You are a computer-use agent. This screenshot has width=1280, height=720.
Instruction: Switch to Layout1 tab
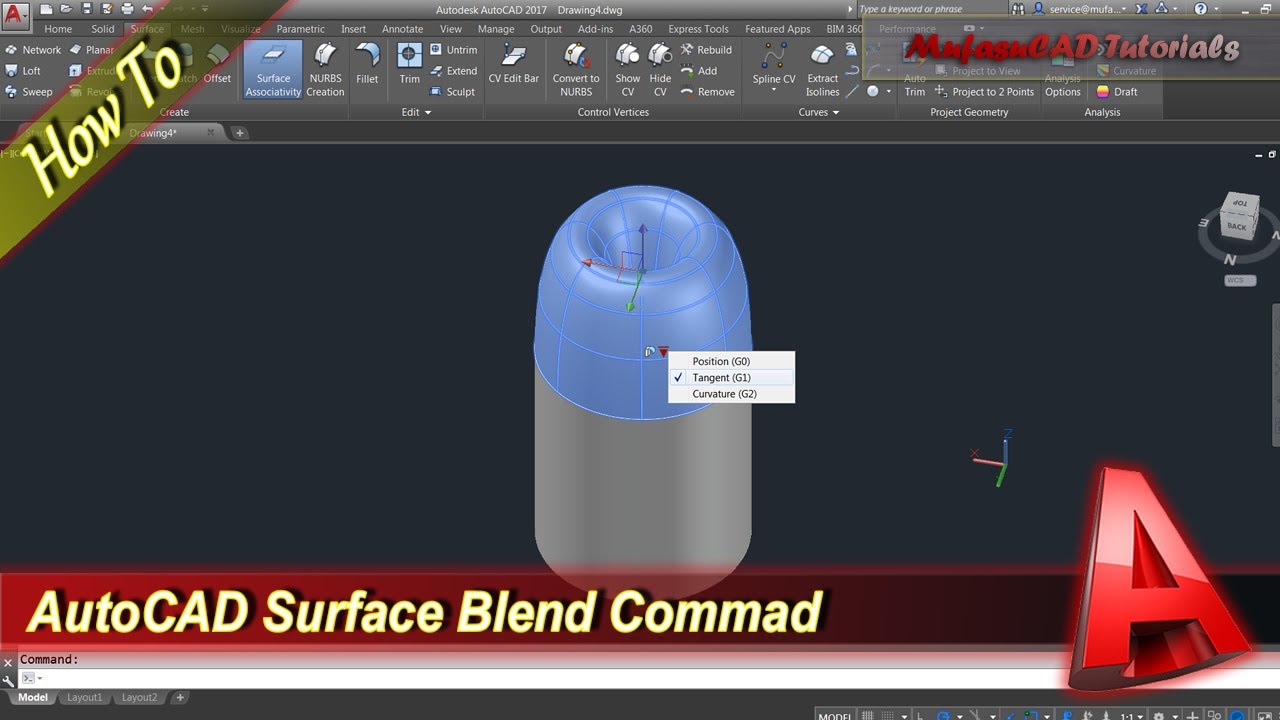tap(84, 697)
